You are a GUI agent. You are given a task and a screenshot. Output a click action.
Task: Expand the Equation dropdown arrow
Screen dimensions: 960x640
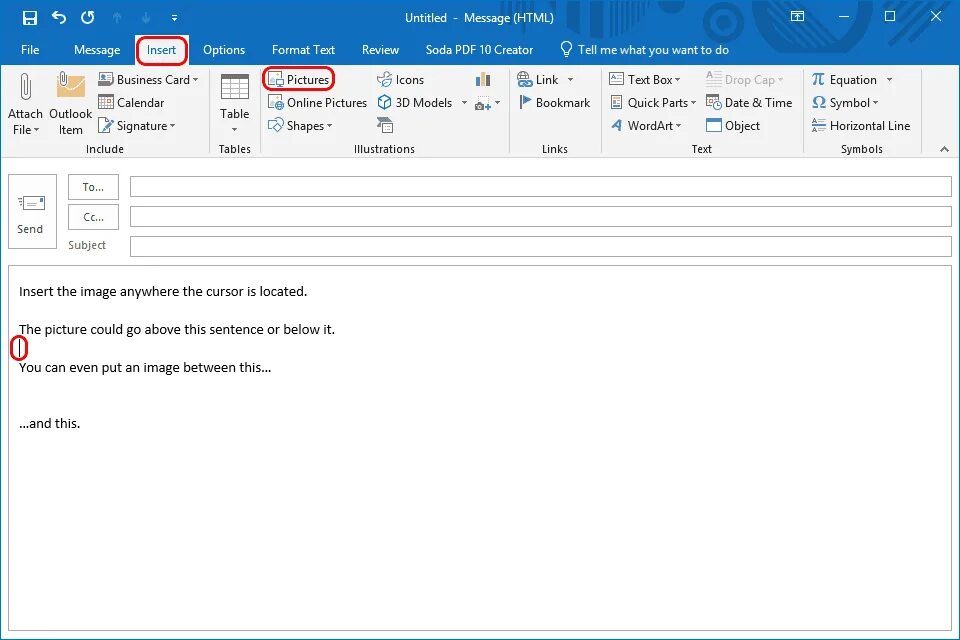tap(889, 80)
